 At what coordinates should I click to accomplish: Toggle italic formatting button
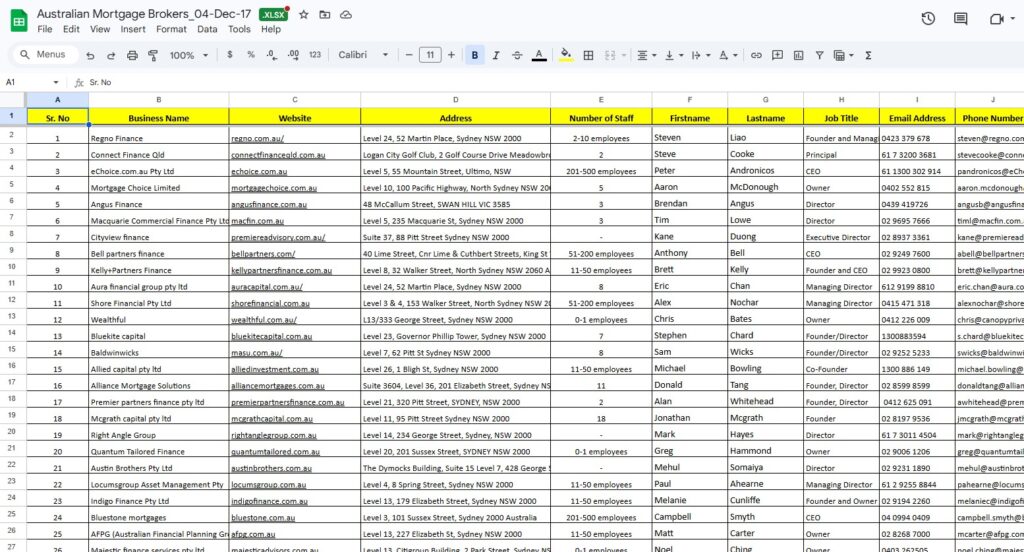point(496,56)
